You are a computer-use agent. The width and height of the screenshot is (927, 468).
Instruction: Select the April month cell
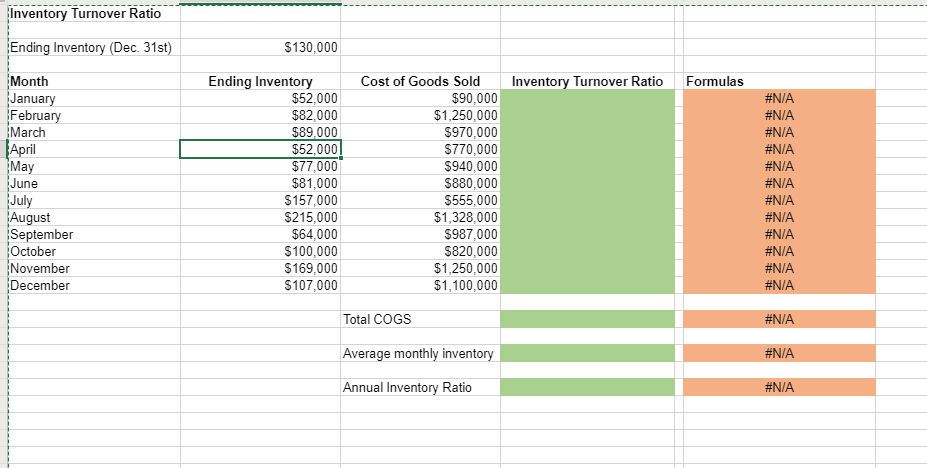pyautogui.click(x=95, y=150)
